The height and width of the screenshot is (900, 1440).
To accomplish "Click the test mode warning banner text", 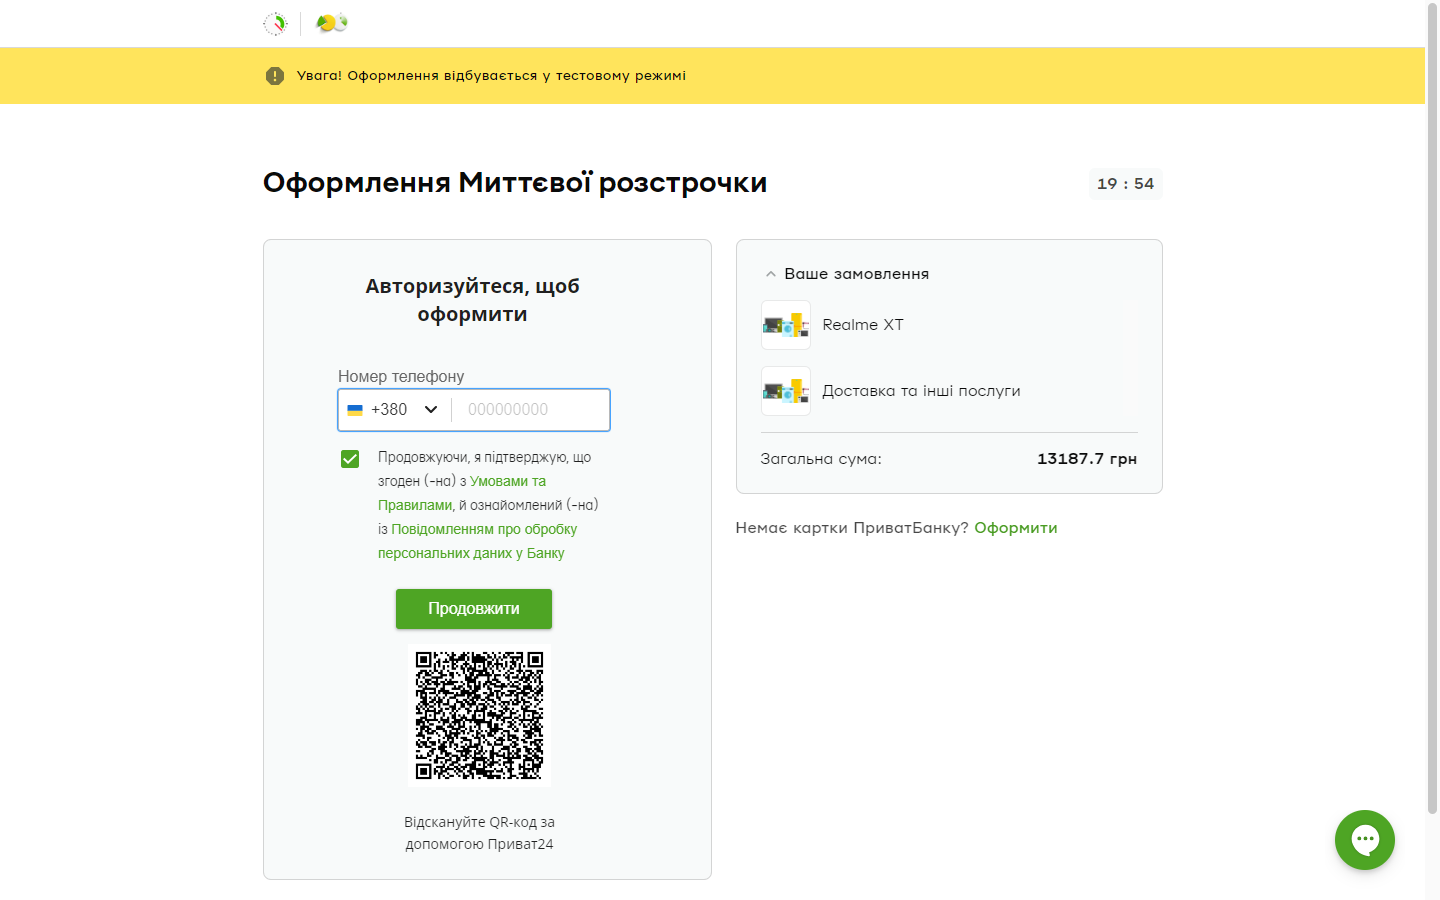I will click(491, 76).
